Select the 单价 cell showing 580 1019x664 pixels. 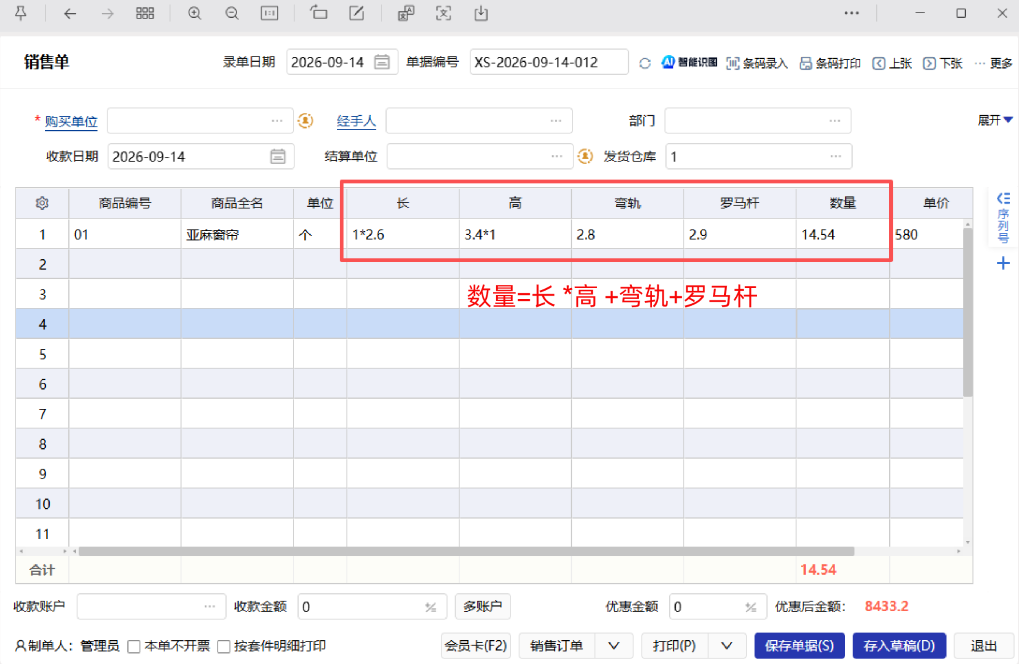coord(927,235)
